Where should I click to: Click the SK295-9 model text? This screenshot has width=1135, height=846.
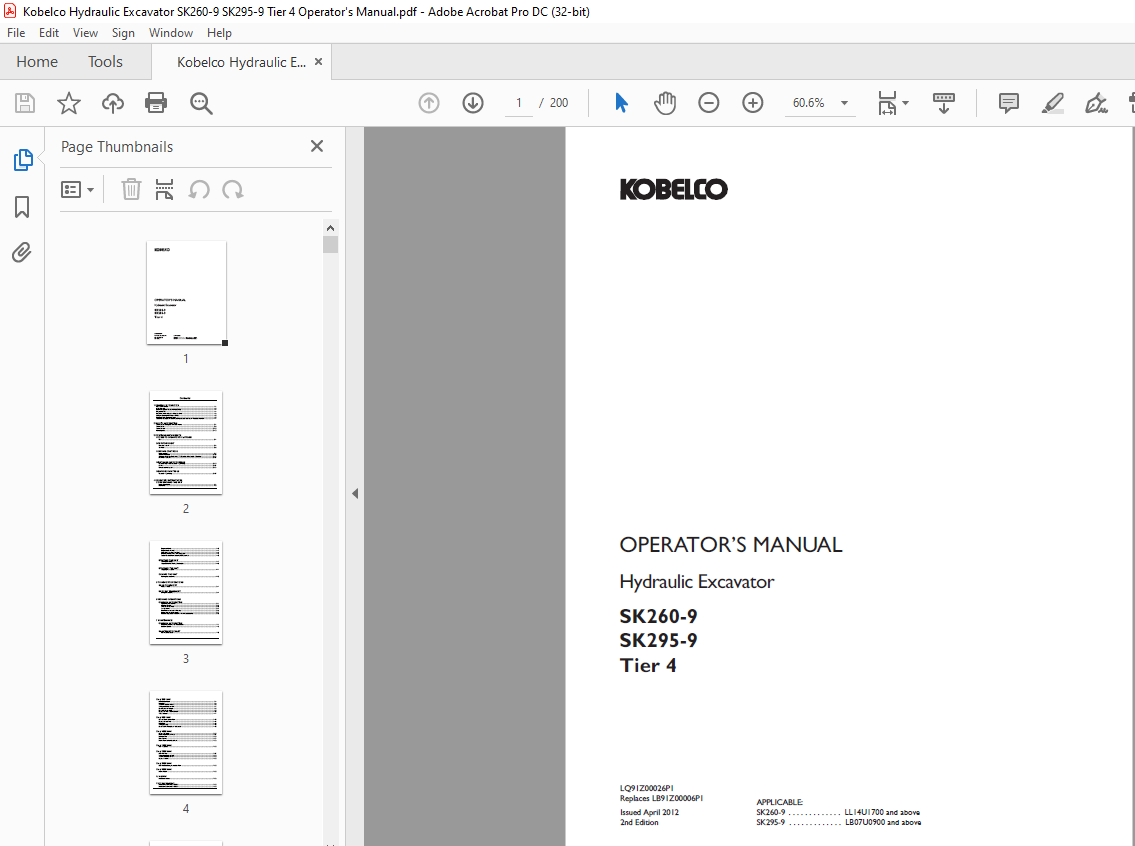[658, 640]
